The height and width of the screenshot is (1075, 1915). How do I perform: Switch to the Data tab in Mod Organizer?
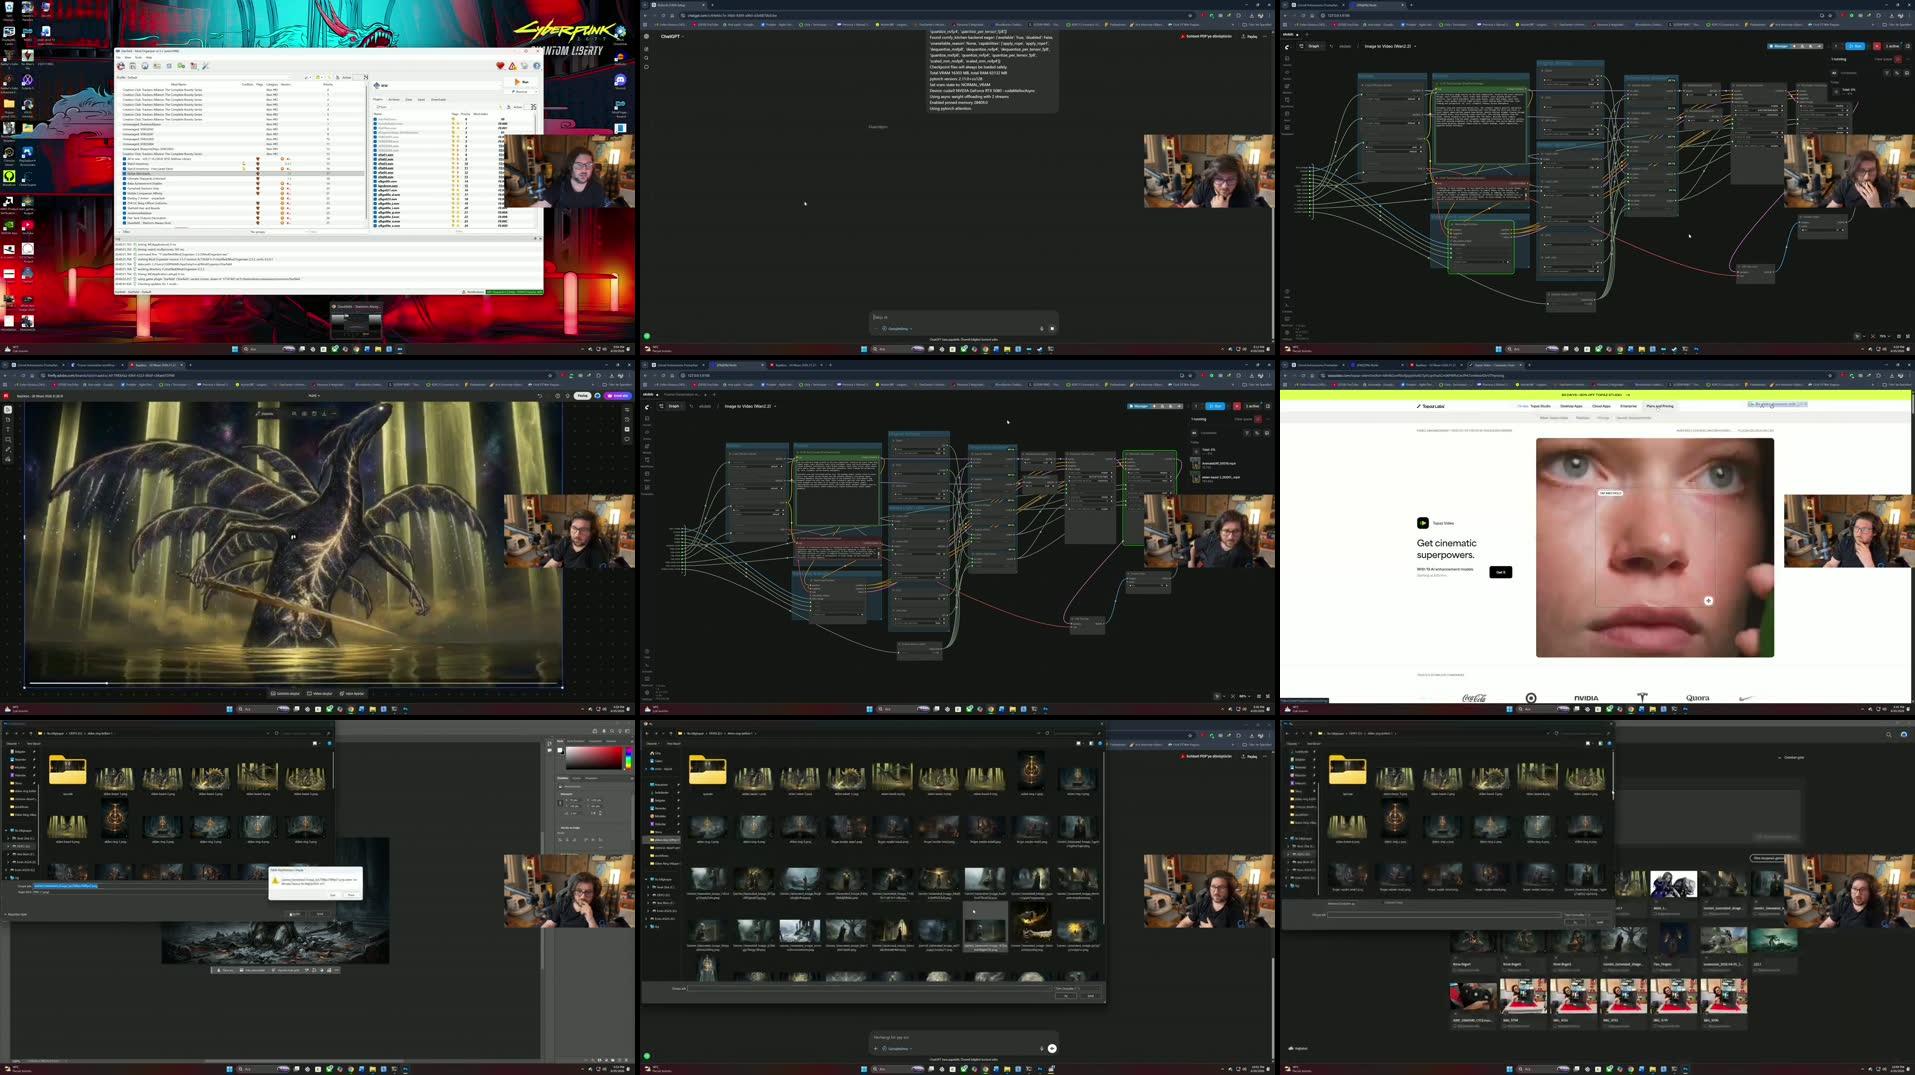(x=408, y=99)
